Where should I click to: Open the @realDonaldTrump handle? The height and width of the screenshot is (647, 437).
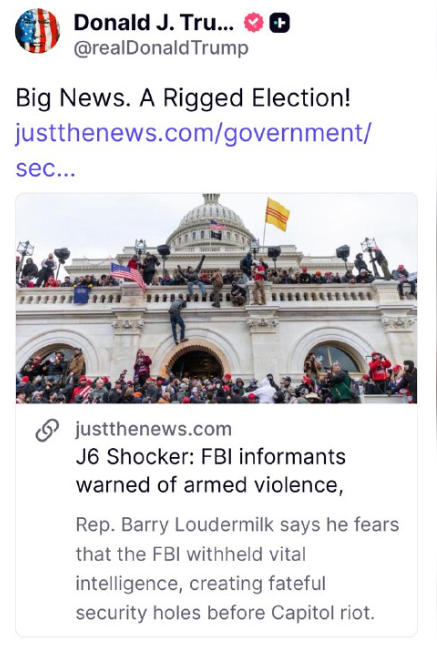point(161,48)
